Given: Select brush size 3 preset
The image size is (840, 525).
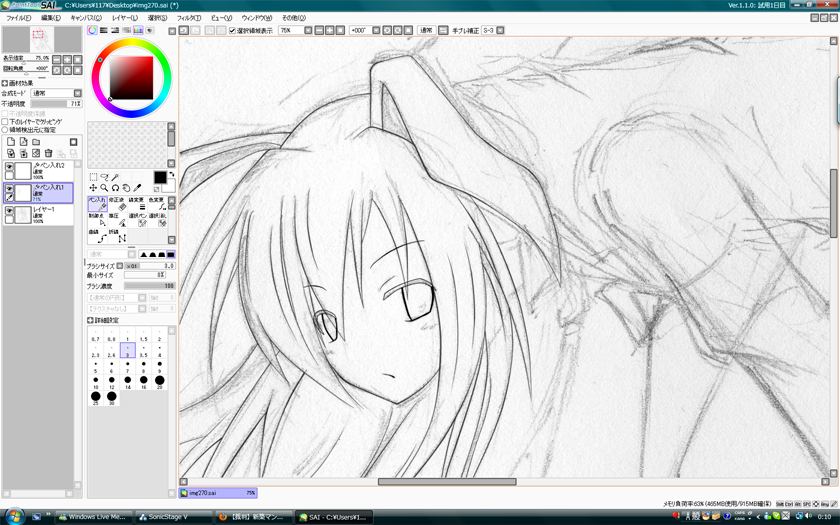Looking at the screenshot, I should pyautogui.click(x=128, y=350).
